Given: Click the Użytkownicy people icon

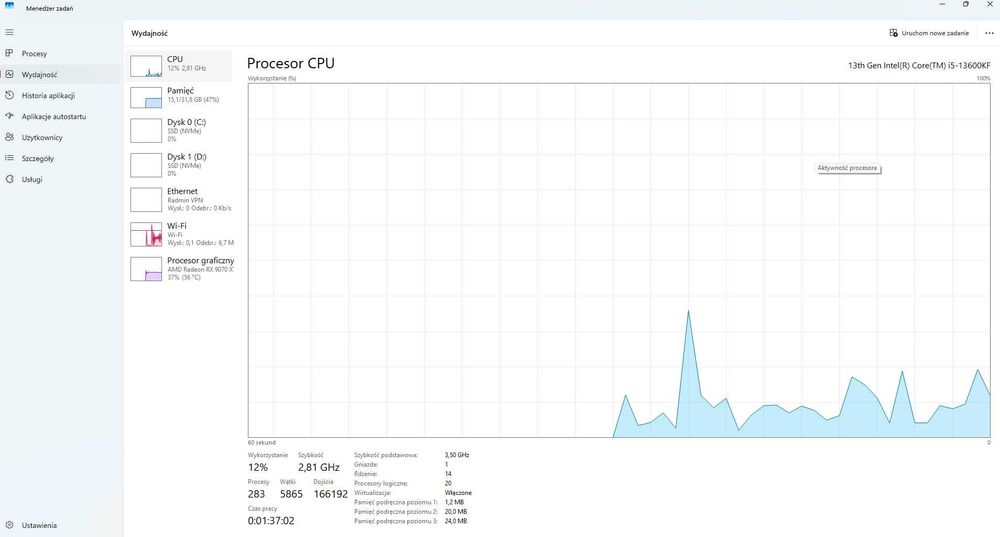Looking at the screenshot, I should [10, 137].
